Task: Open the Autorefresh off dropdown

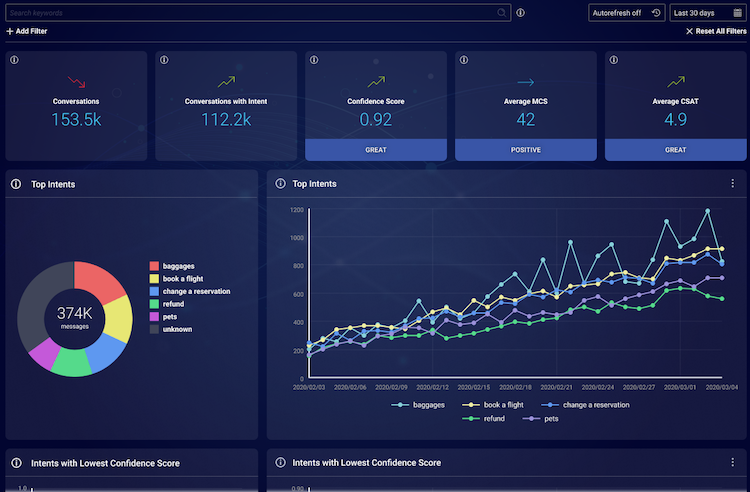Action: [x=626, y=13]
